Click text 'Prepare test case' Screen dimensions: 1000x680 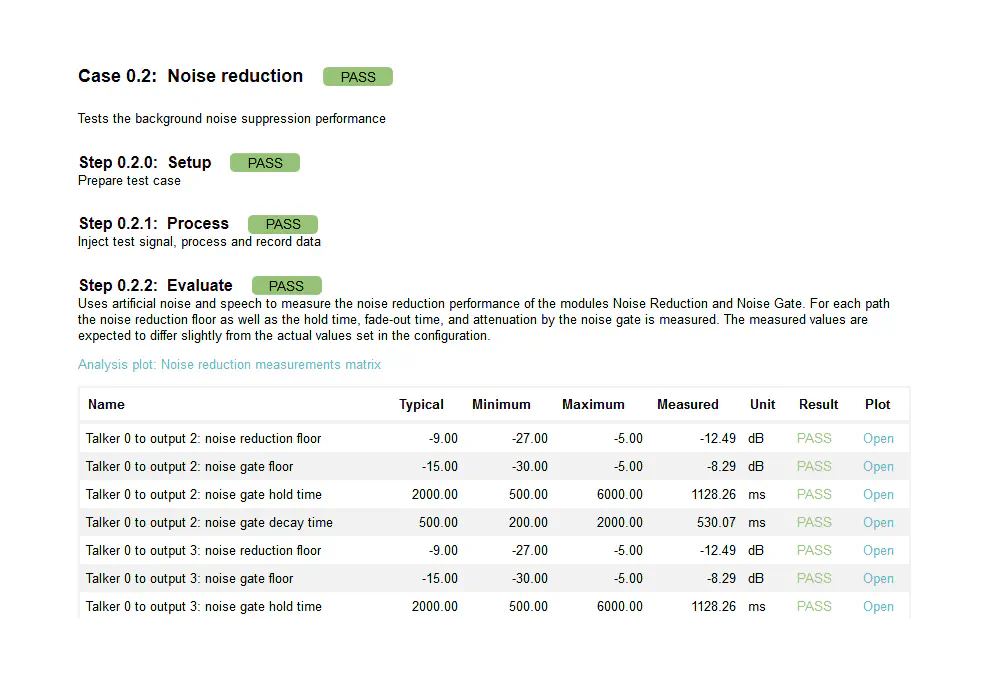129,181
